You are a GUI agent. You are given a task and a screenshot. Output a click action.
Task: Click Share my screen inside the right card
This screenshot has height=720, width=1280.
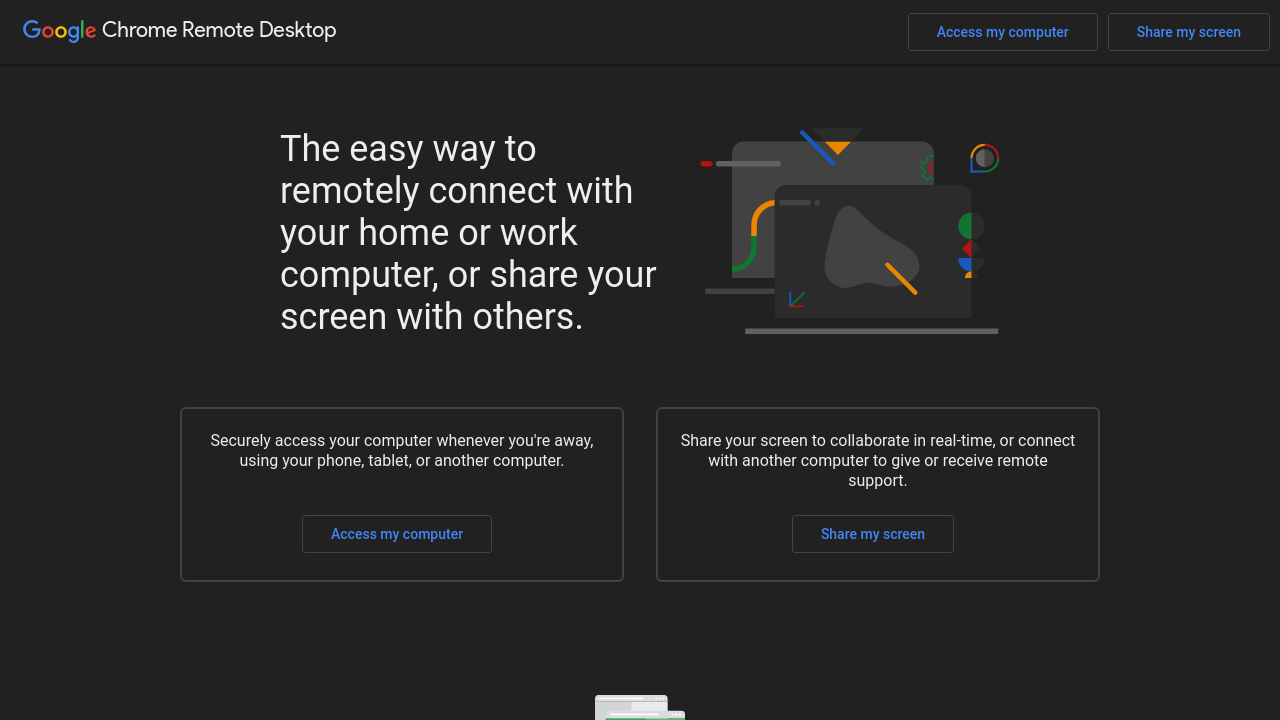pyautogui.click(x=872, y=534)
